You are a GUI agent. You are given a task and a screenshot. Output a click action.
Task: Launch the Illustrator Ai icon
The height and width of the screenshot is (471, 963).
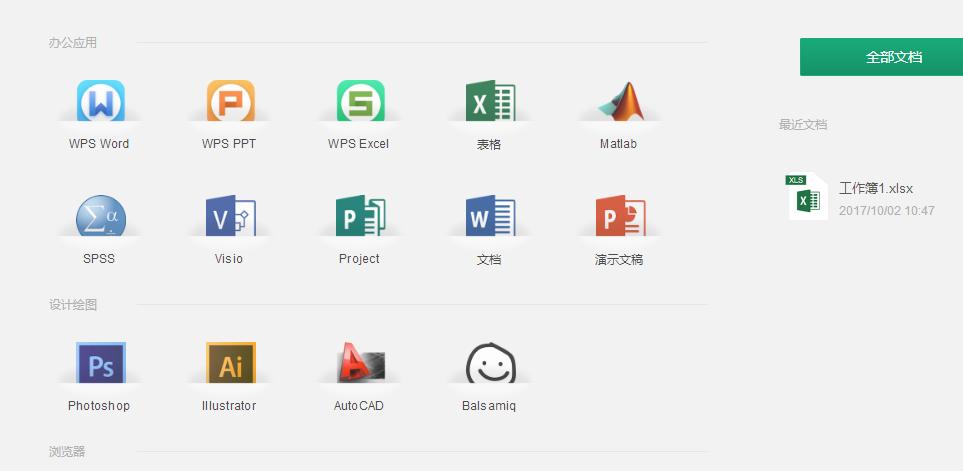click(x=230, y=362)
